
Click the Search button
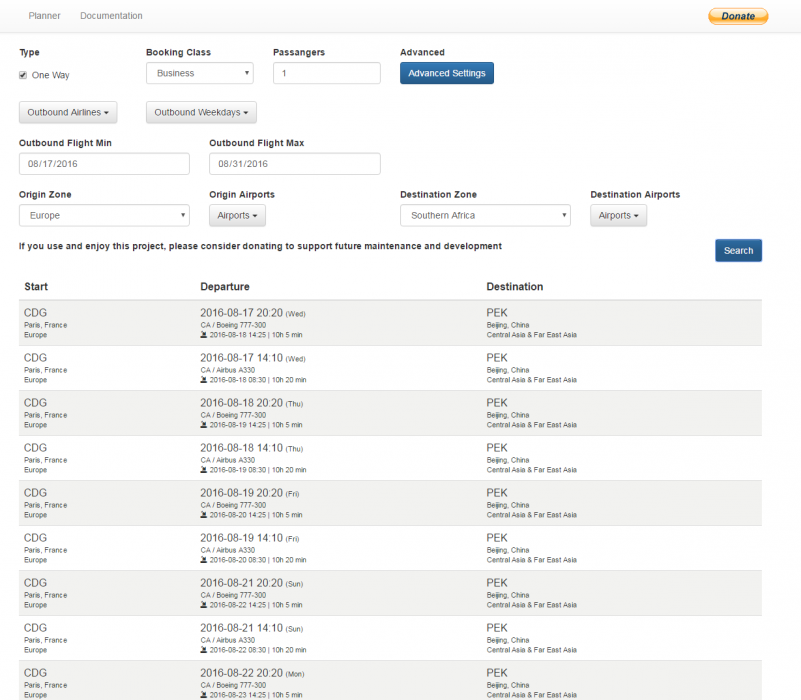[x=738, y=250]
